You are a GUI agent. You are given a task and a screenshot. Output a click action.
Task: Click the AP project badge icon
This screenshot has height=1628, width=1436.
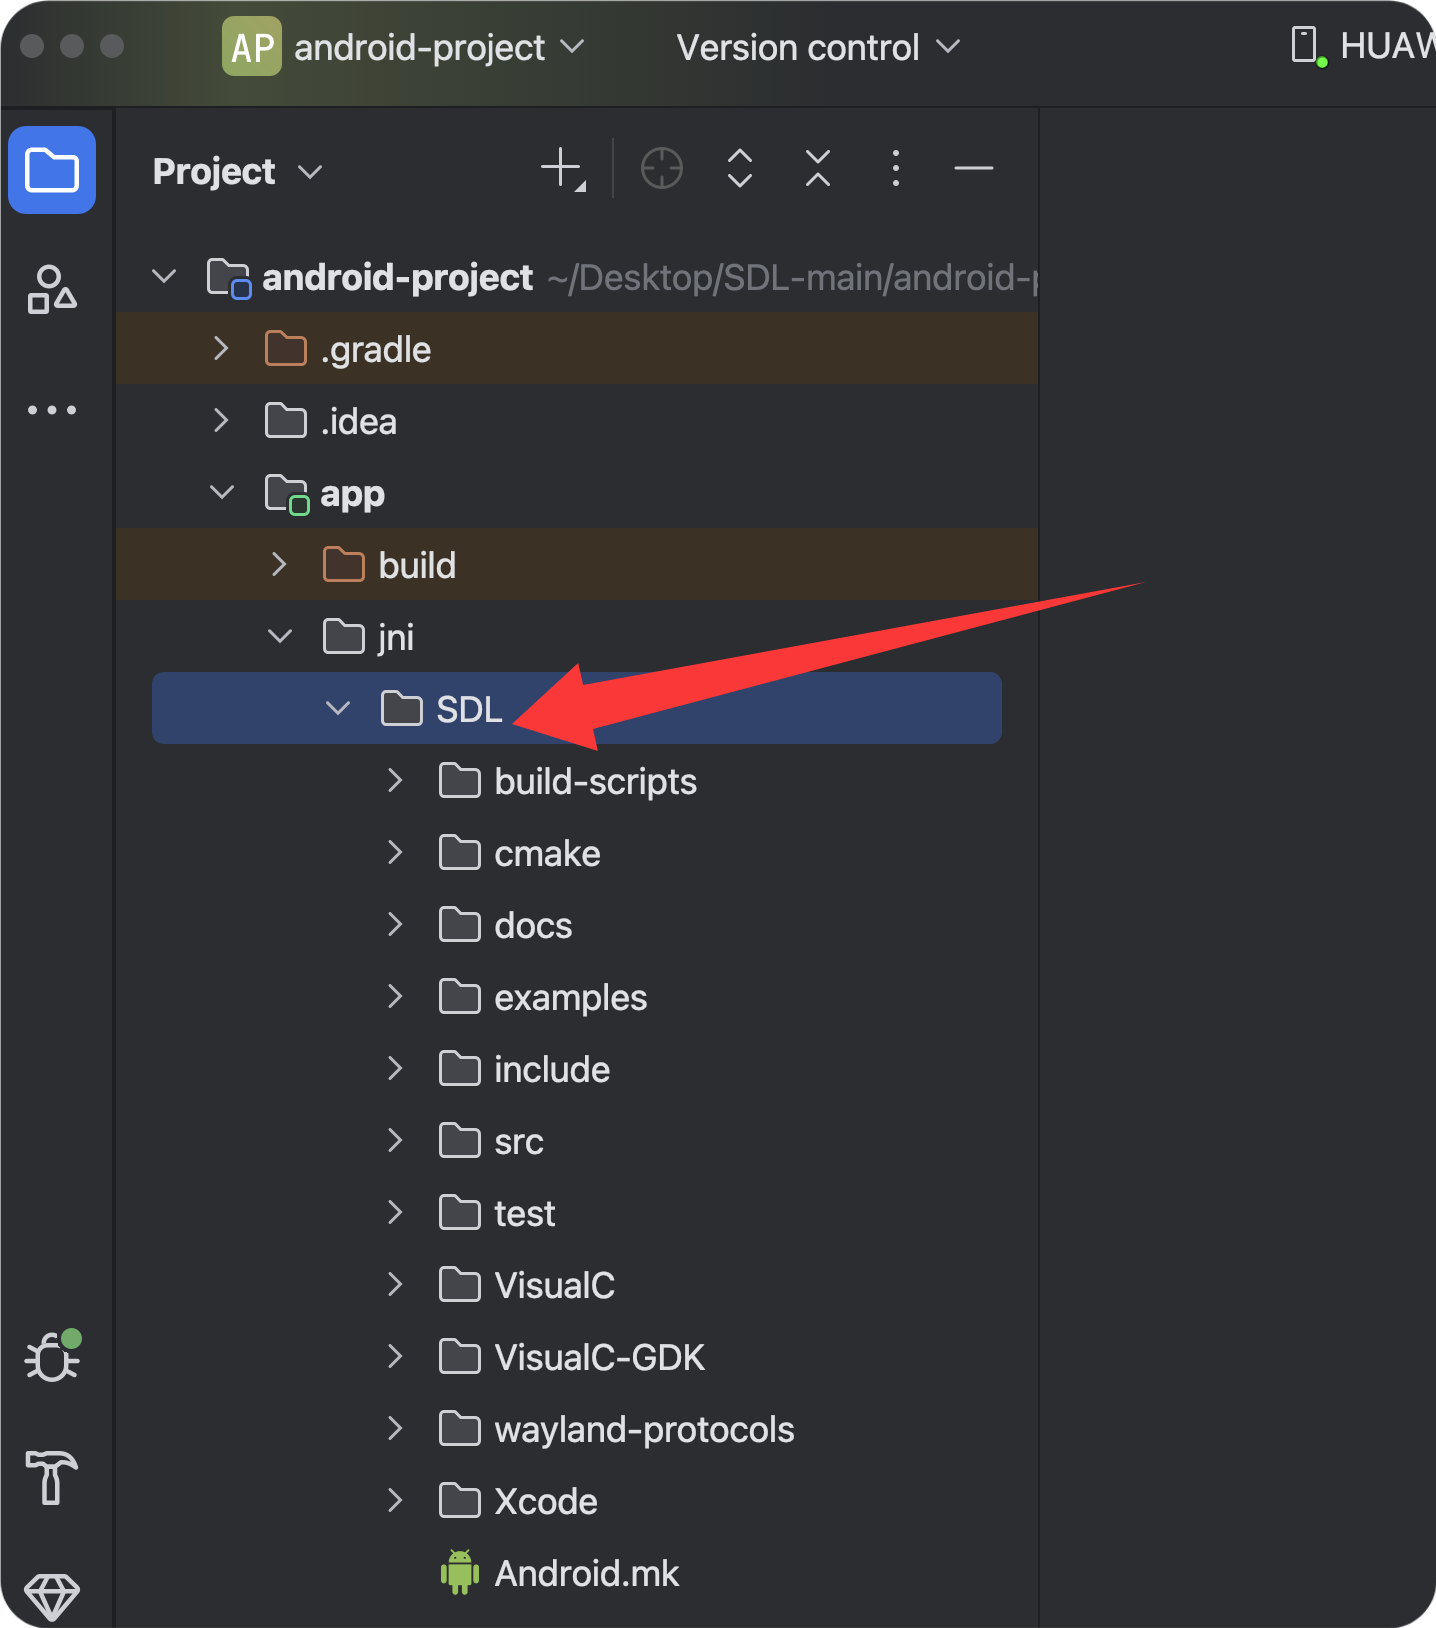(x=252, y=47)
